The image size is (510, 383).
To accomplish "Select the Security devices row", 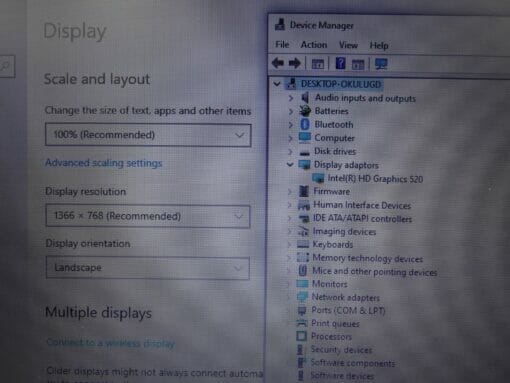I will 341,350.
